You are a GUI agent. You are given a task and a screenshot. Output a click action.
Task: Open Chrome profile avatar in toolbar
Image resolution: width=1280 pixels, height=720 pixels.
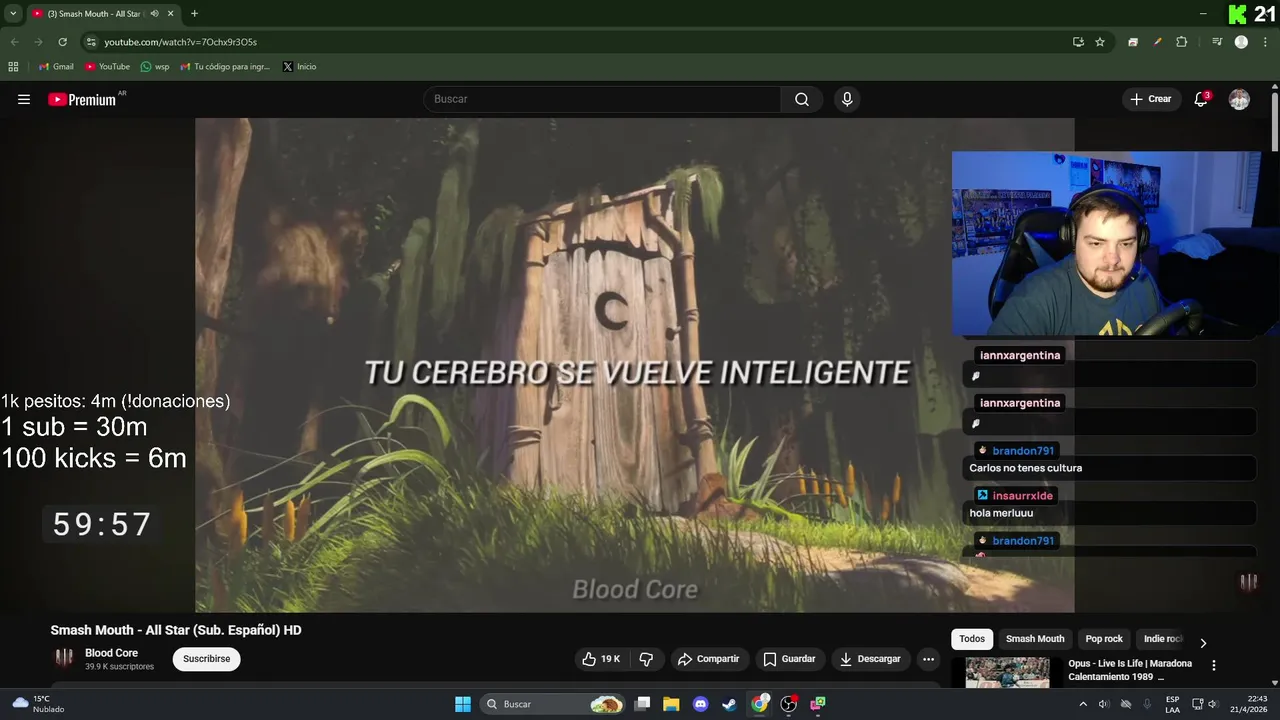pos(1241,42)
